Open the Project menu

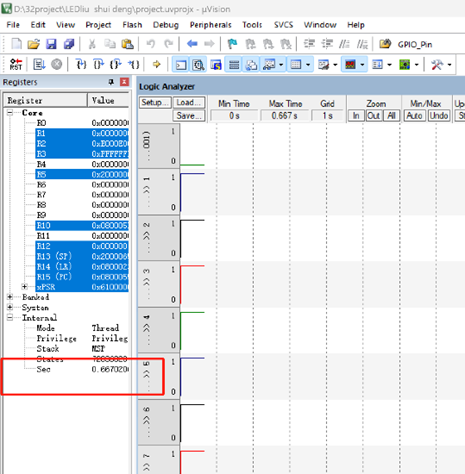pyautogui.click(x=98, y=25)
